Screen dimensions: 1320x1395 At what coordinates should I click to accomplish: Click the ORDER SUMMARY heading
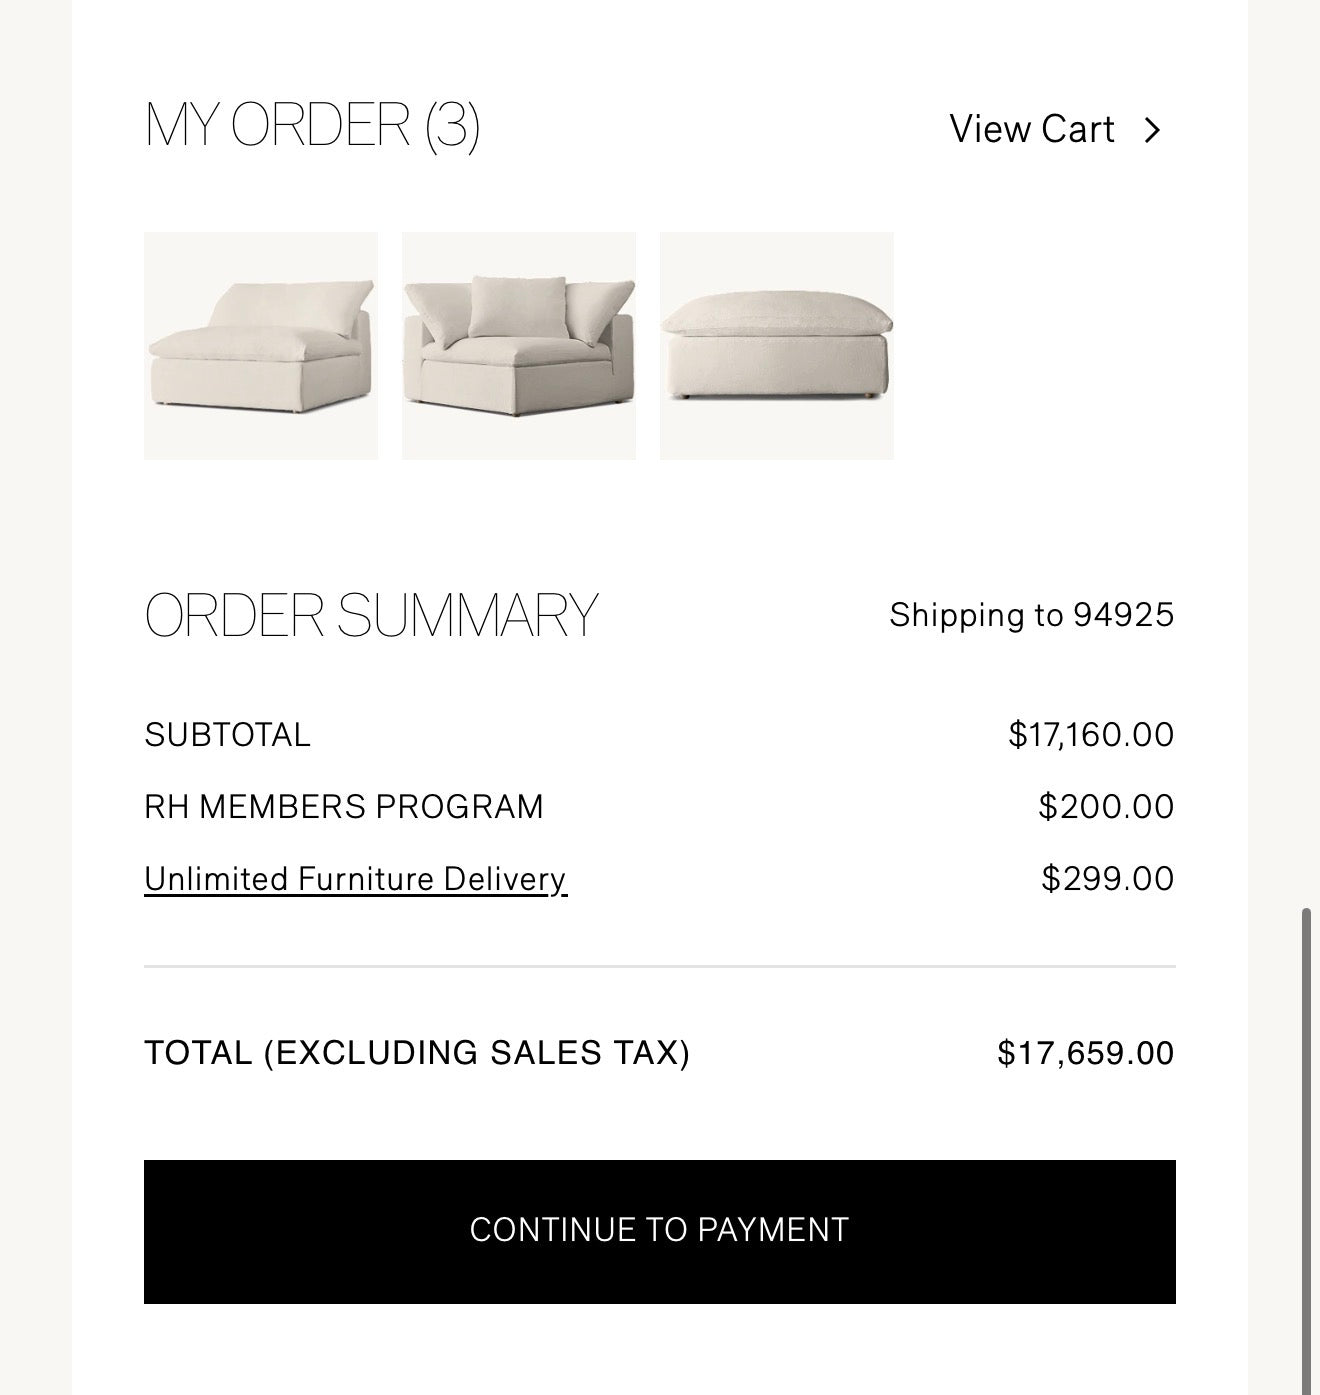pyautogui.click(x=370, y=612)
